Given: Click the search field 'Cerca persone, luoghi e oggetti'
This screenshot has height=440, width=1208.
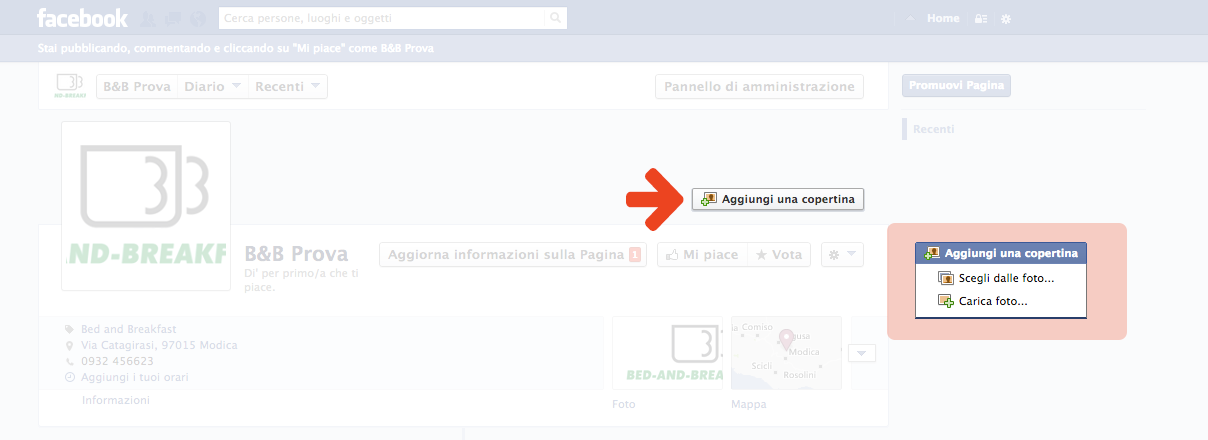Looking at the screenshot, I should point(382,18).
